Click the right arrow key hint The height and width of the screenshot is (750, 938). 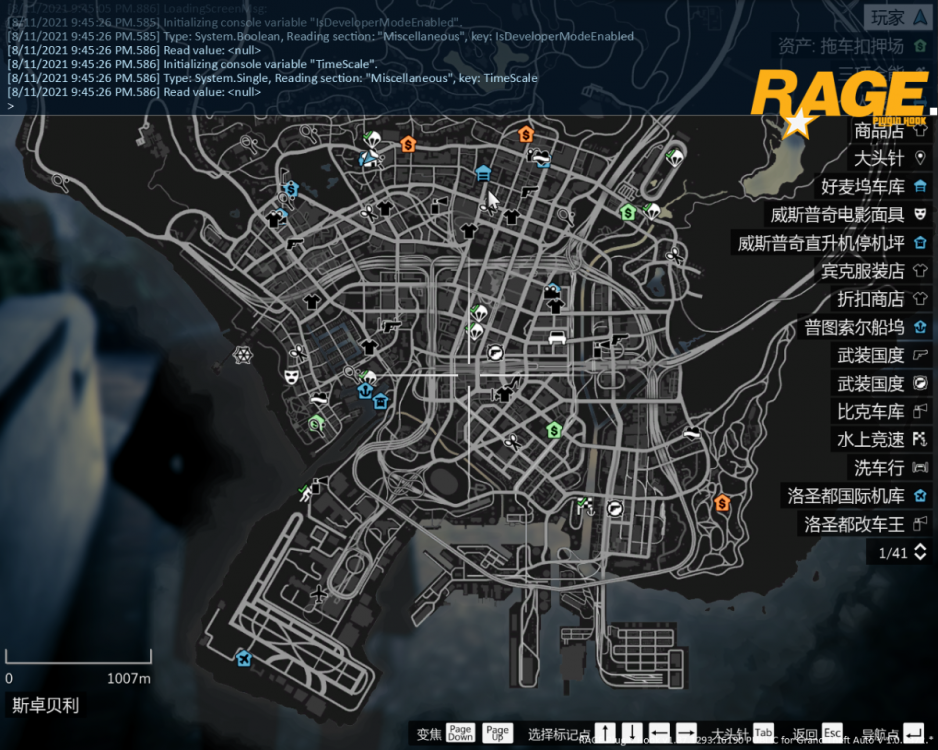(x=686, y=733)
